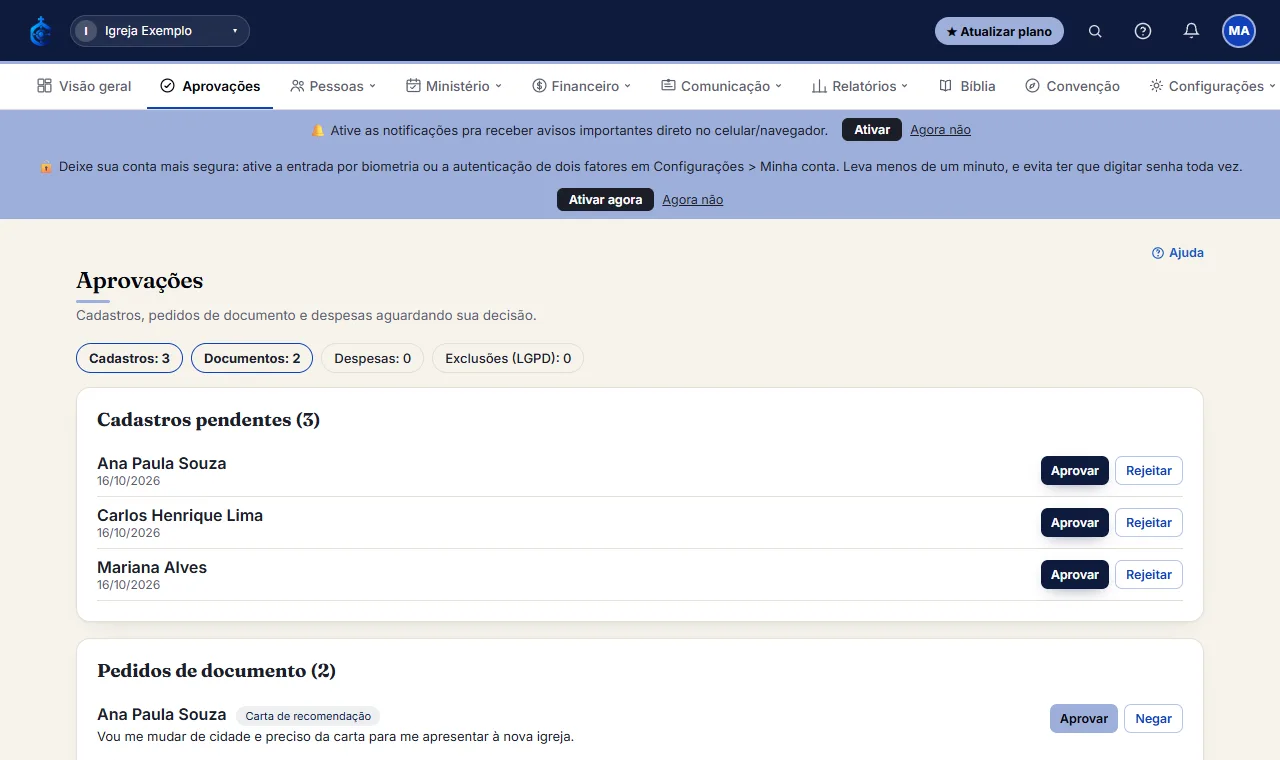Click the Convenção compass icon

(x=1032, y=86)
